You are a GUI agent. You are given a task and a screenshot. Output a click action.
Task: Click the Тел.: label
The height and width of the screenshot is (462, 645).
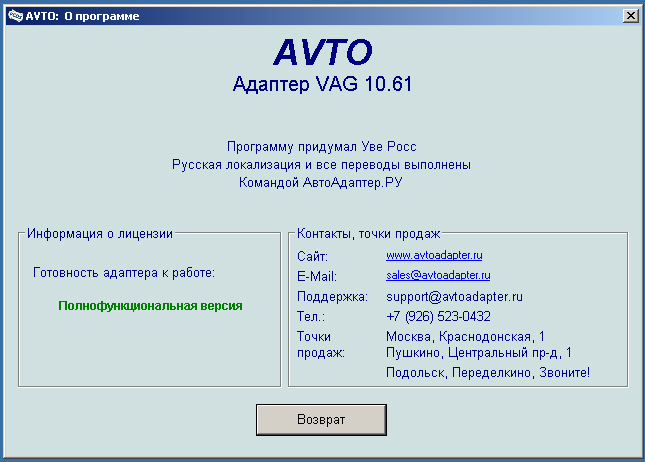pyautogui.click(x=311, y=316)
